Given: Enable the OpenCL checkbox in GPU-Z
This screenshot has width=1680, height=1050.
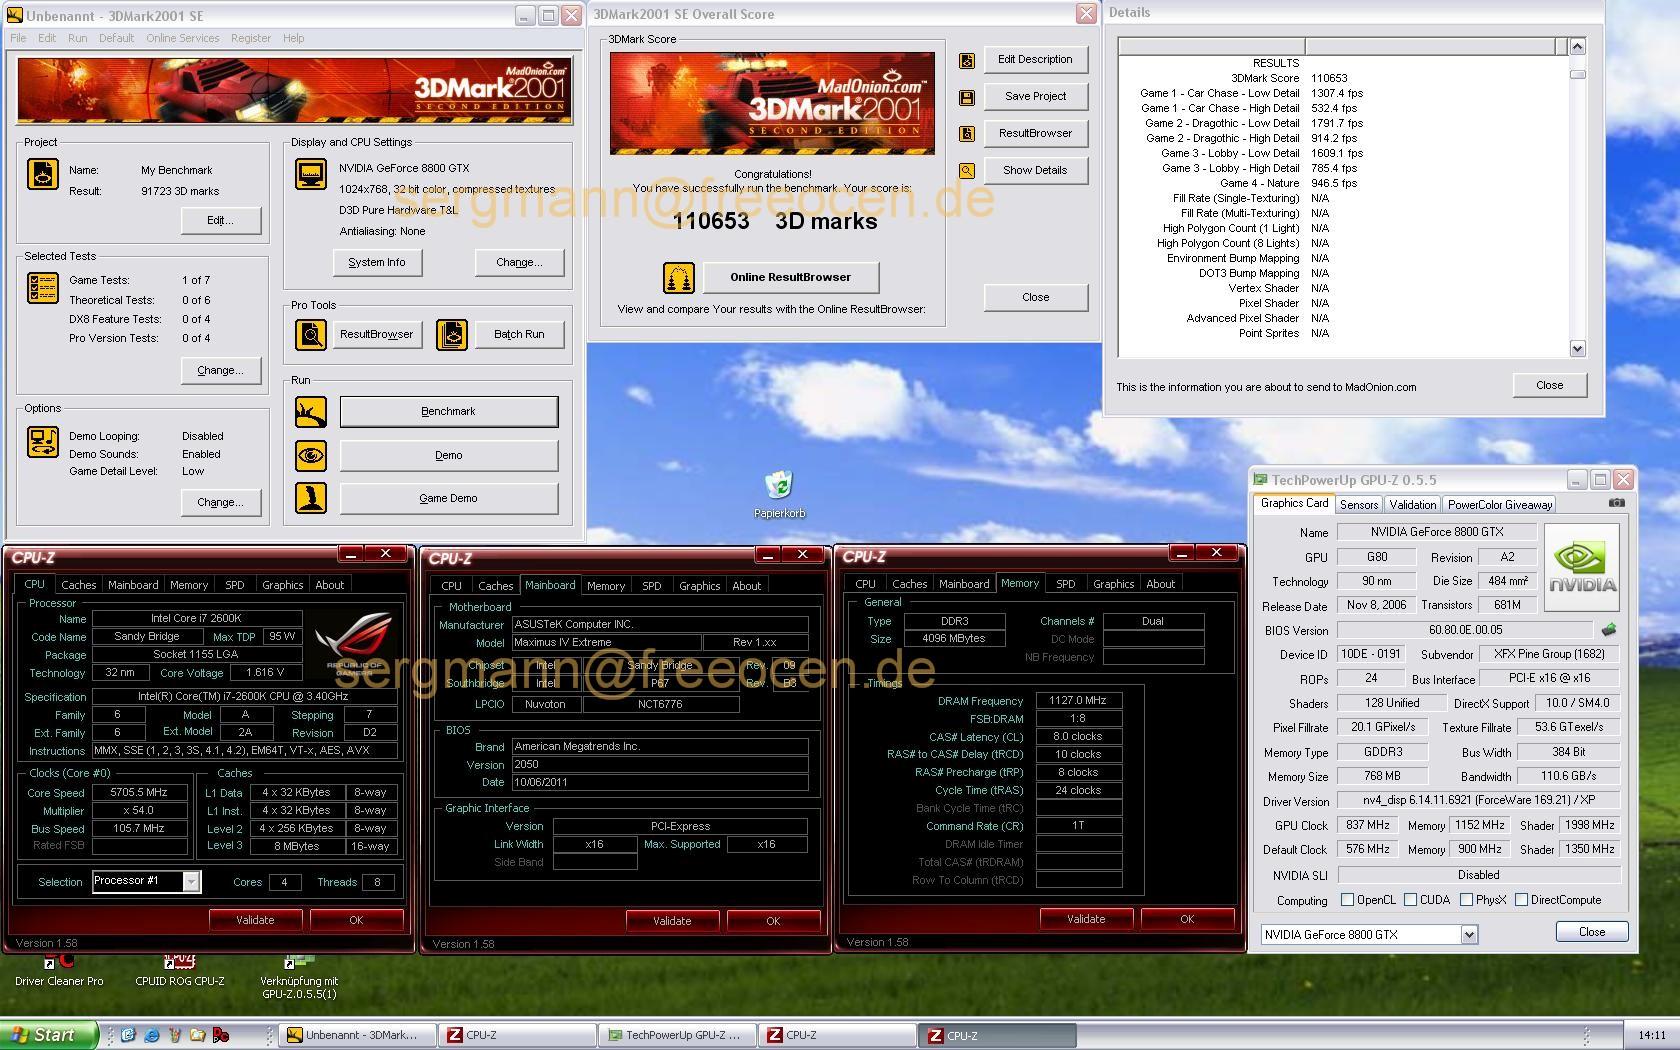Looking at the screenshot, I should [x=1347, y=900].
